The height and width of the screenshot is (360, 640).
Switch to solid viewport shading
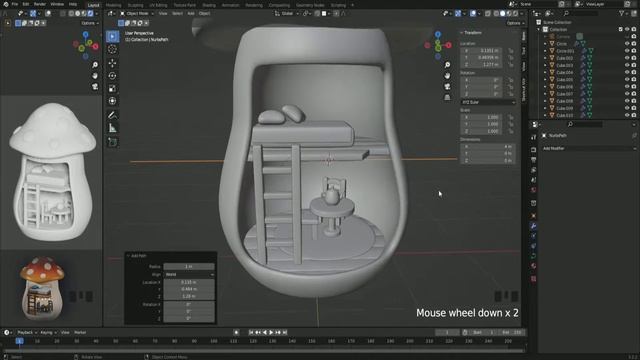503,13
